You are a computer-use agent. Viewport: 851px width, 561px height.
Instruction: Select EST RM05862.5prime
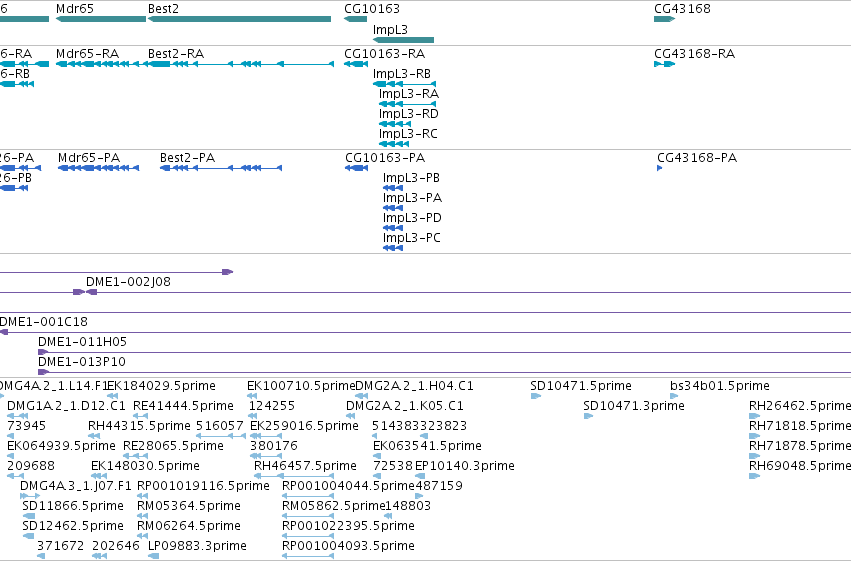[x=308, y=517]
